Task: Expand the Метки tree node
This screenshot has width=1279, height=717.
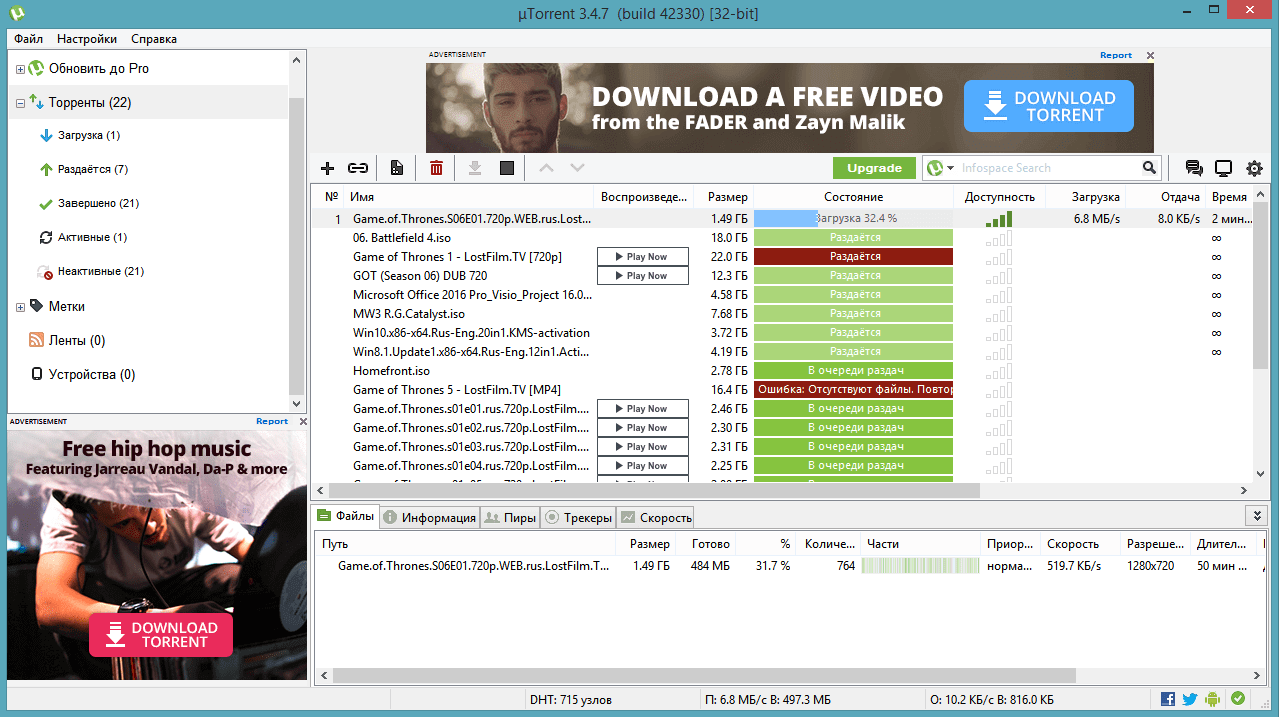Action: coord(20,307)
